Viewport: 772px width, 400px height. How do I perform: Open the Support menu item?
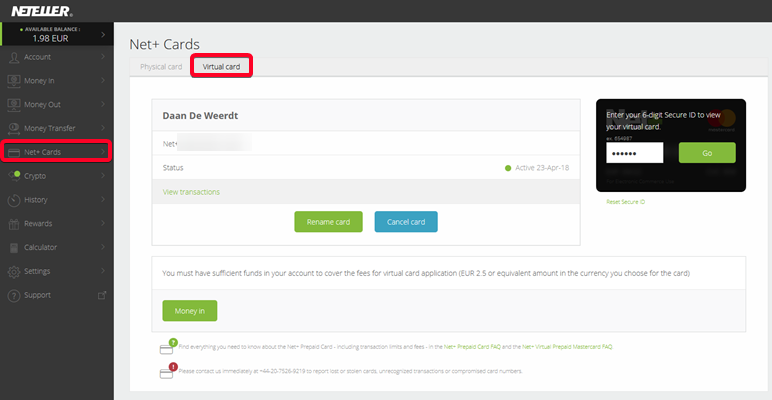57,295
